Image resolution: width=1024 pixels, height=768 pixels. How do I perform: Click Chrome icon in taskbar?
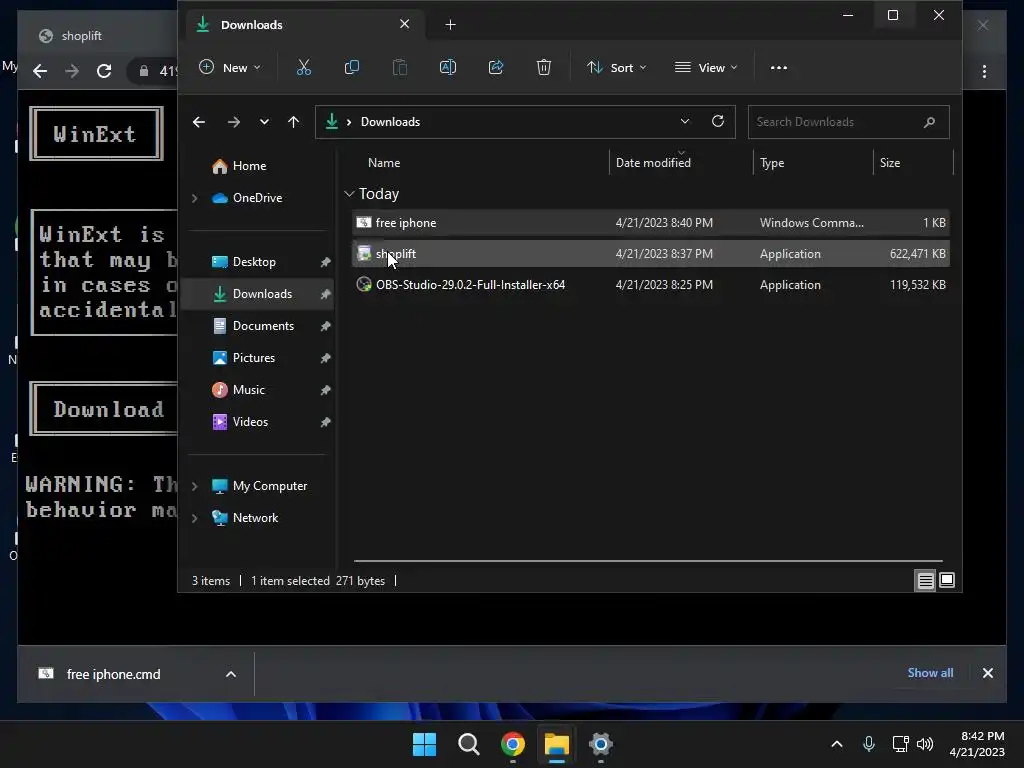click(513, 744)
